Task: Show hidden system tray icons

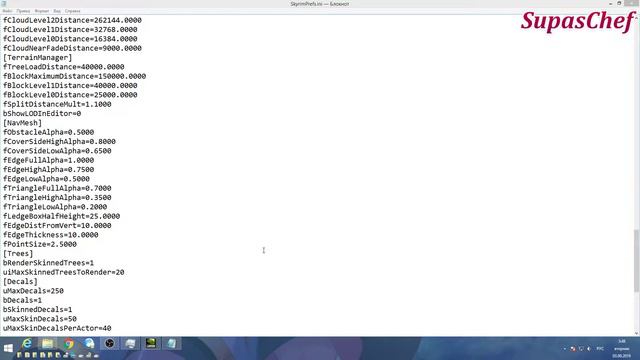Action: (565, 349)
